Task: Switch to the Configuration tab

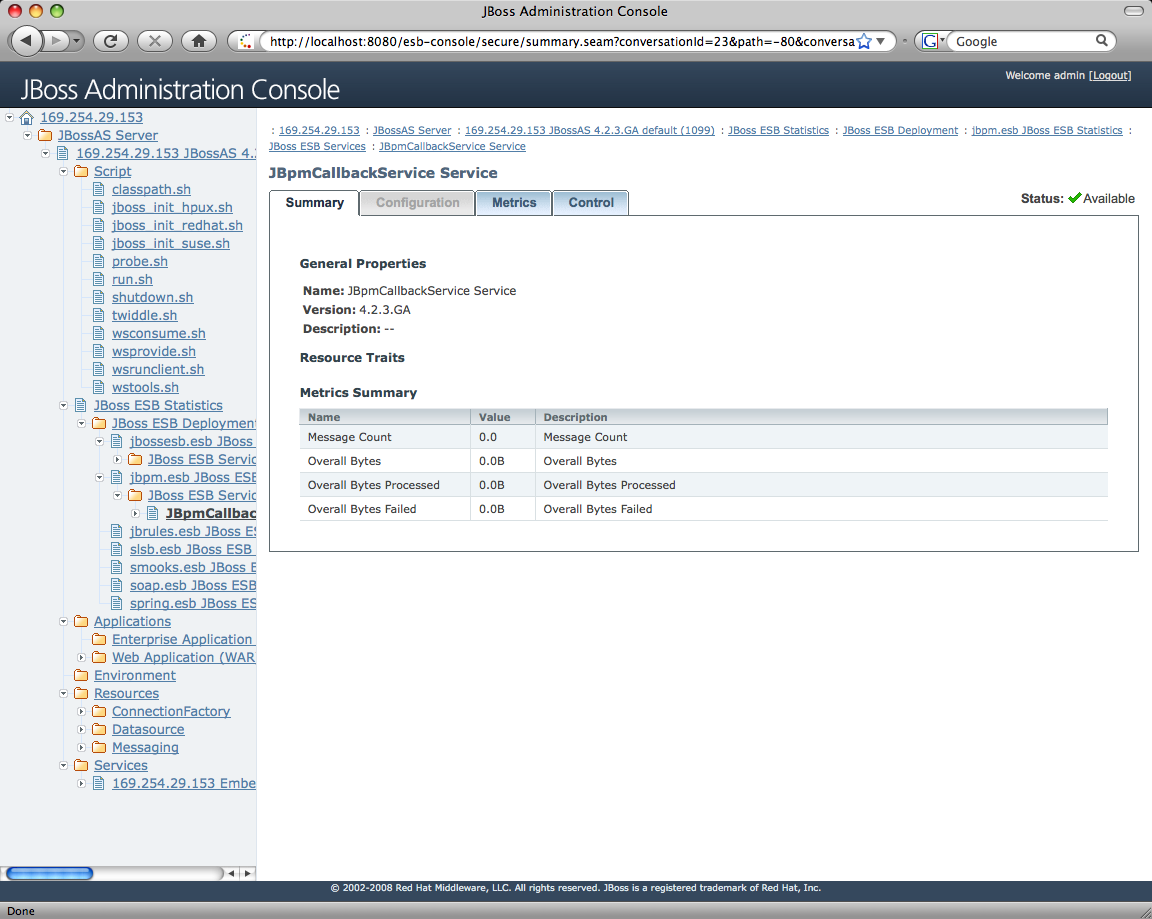Action: point(417,203)
